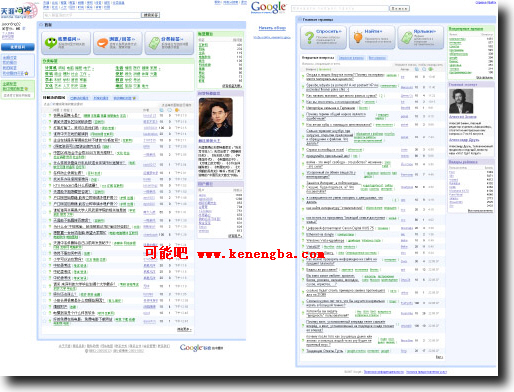The image size is (514, 392).
Task: Switch to the second tab above the left question list
Action: (x=79, y=98)
